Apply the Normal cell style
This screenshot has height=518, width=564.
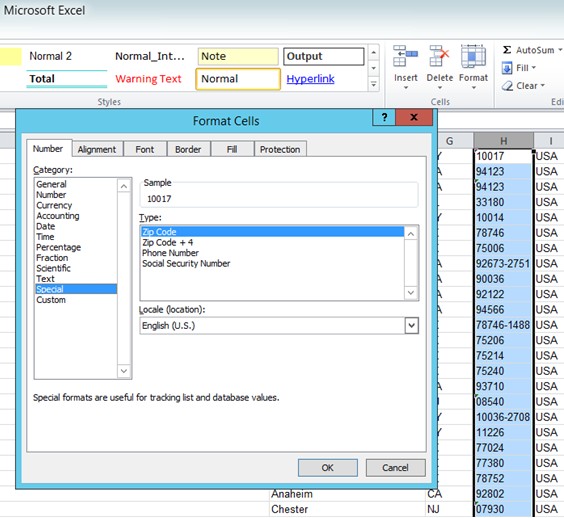[238, 79]
